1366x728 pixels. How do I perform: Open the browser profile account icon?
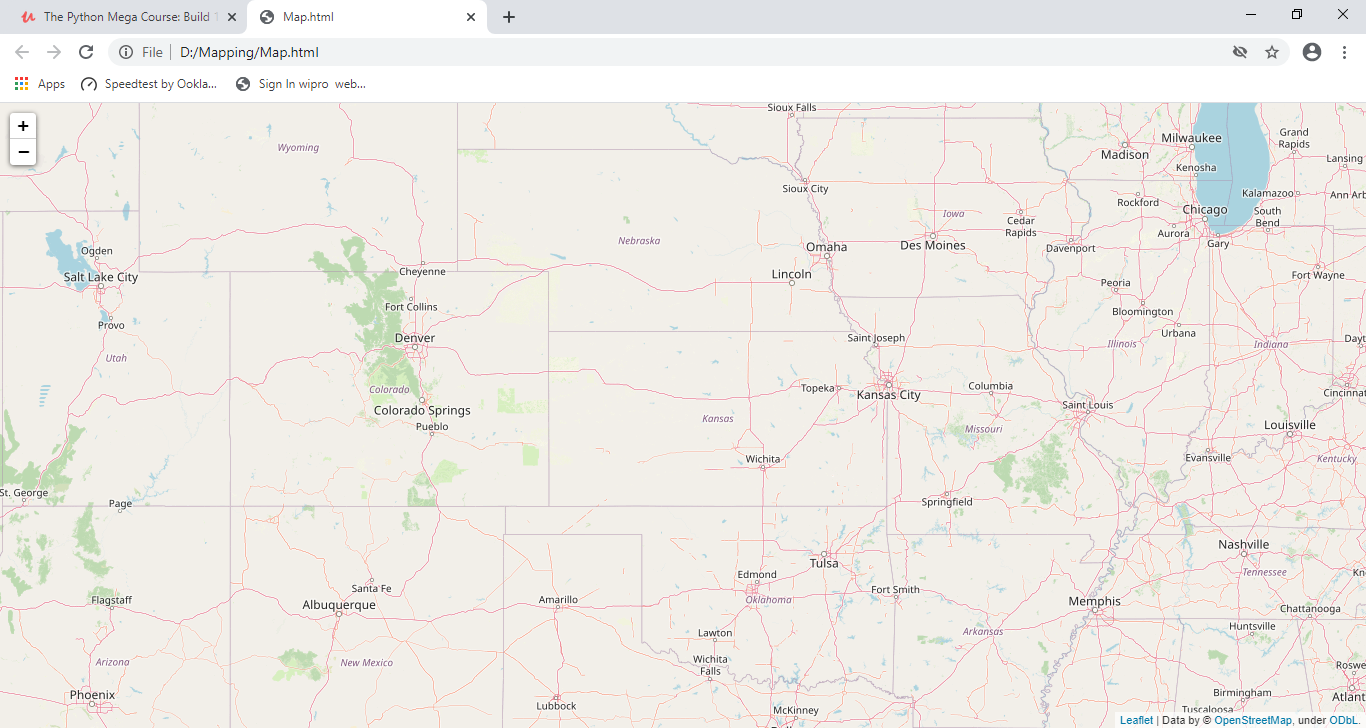click(1311, 51)
